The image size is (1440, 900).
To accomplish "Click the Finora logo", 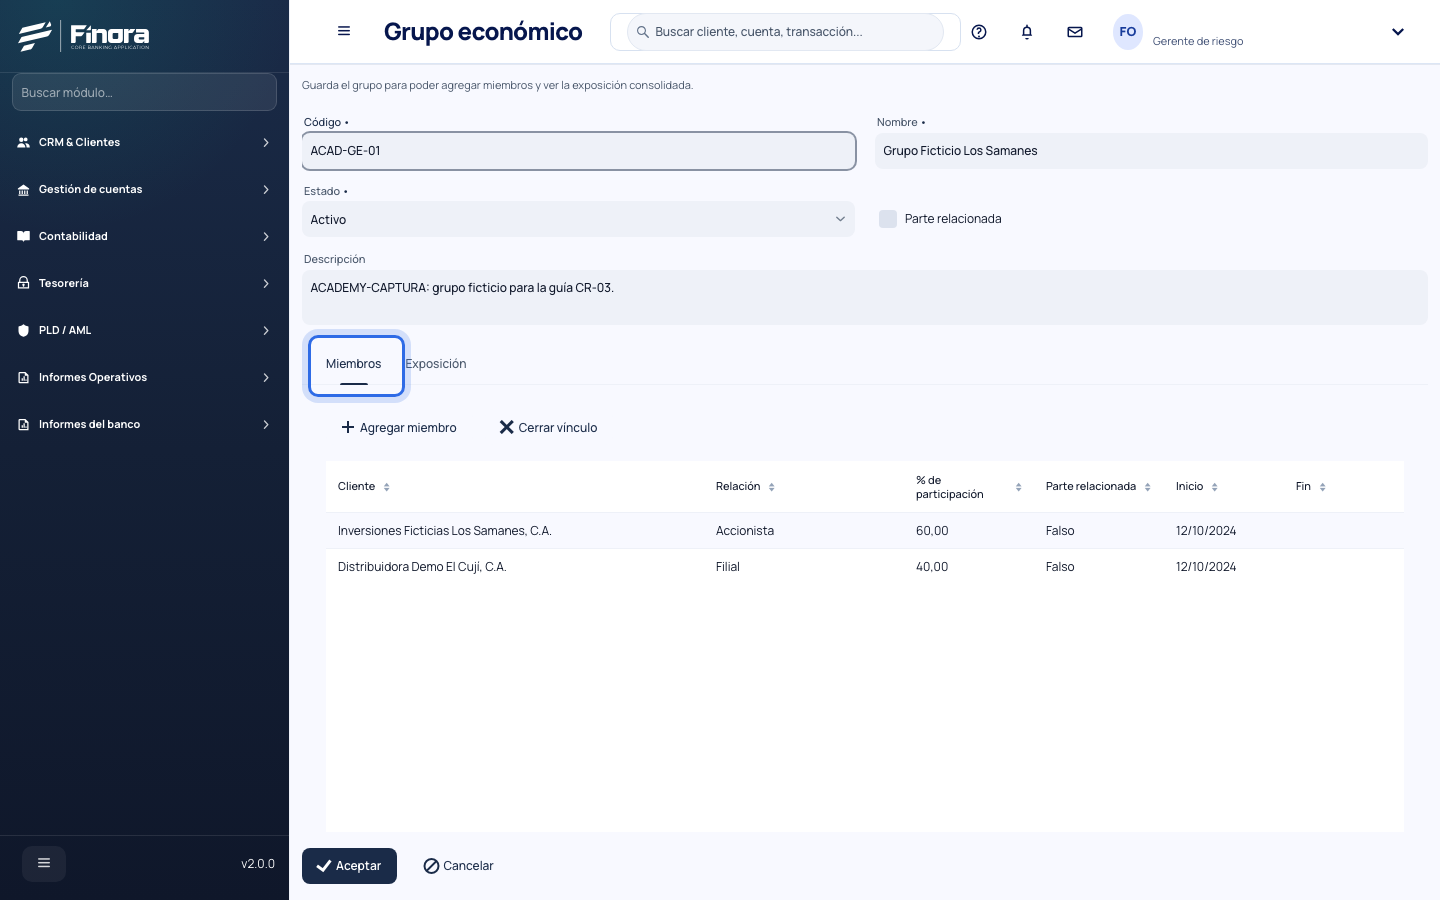I will [84, 36].
